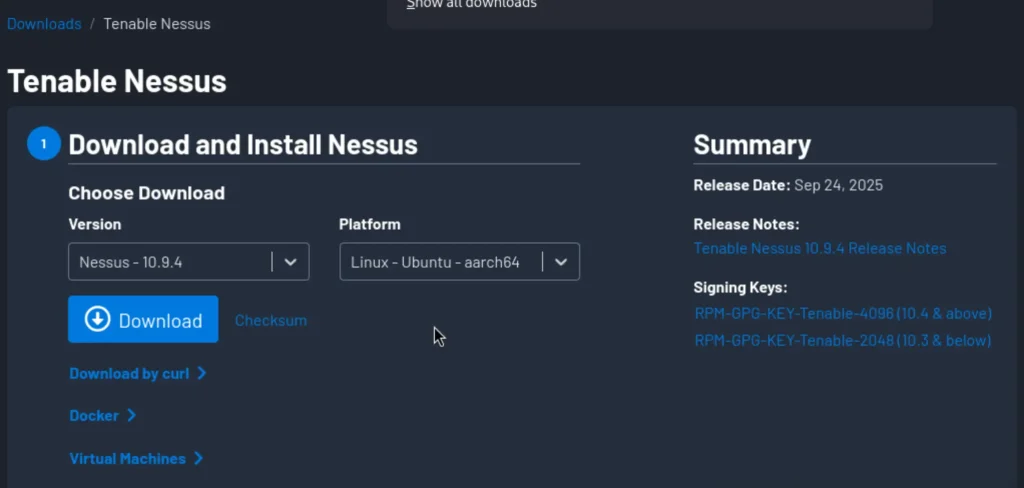
Task: Expand the Virtual Machines section
Action: tap(127, 458)
